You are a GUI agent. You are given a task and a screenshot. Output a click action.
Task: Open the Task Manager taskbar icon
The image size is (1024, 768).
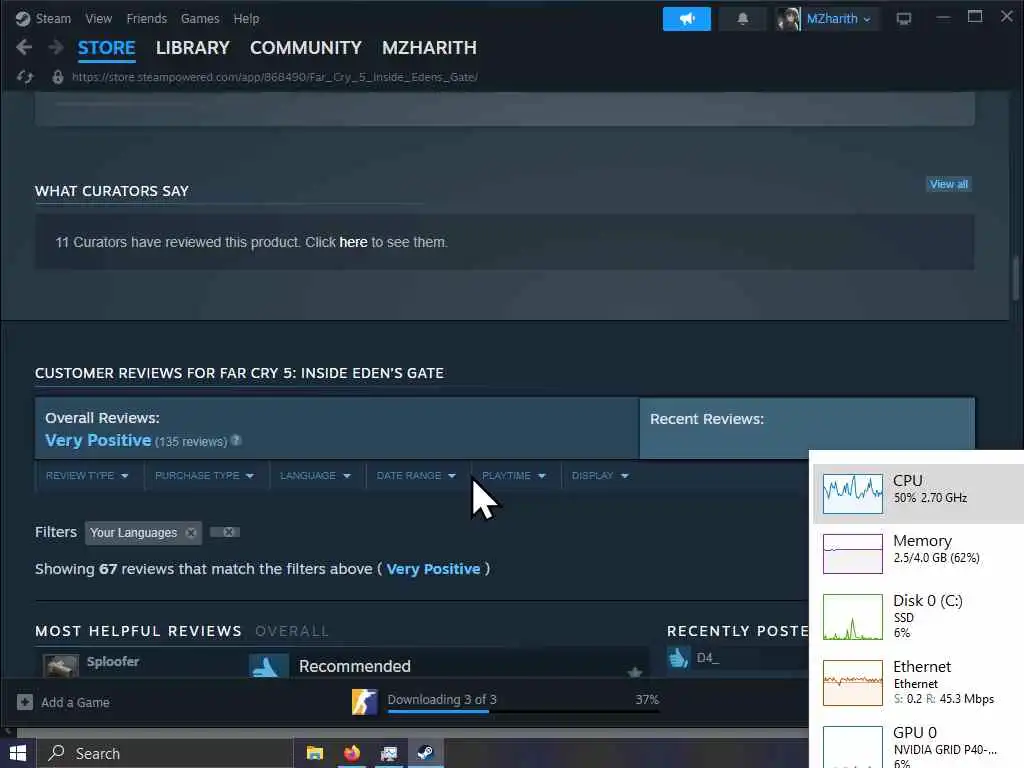click(389, 754)
